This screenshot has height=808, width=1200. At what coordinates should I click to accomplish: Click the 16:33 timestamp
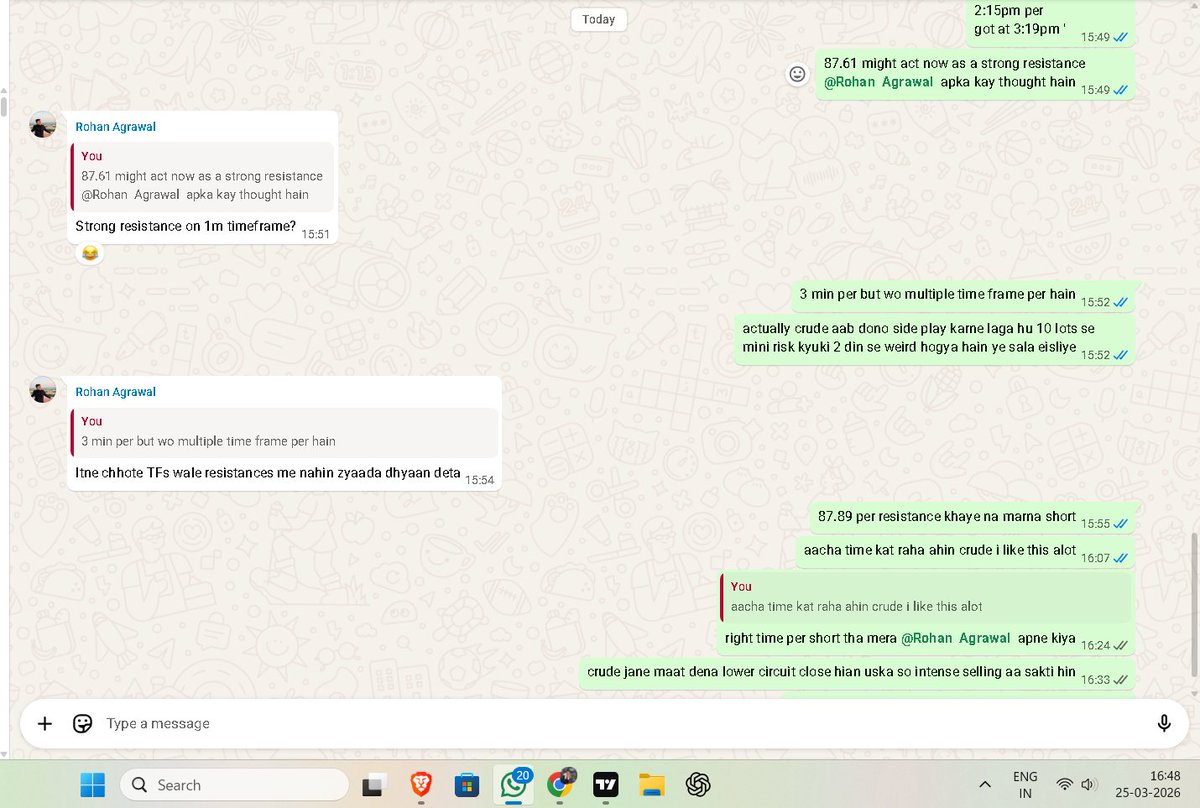[1096, 679]
